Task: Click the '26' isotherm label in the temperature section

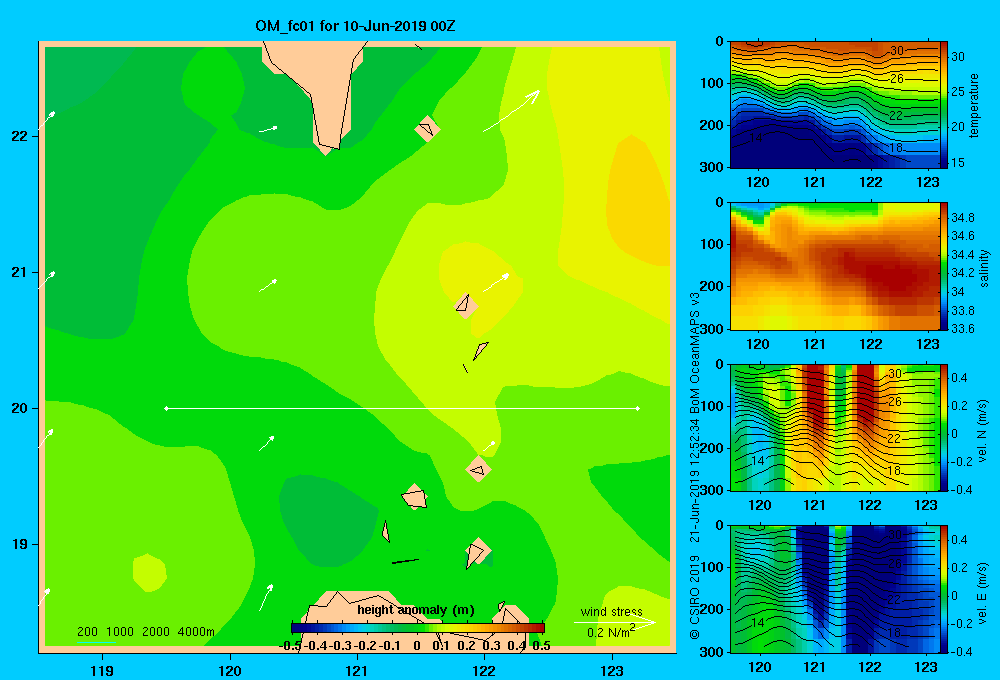Action: click(x=897, y=79)
